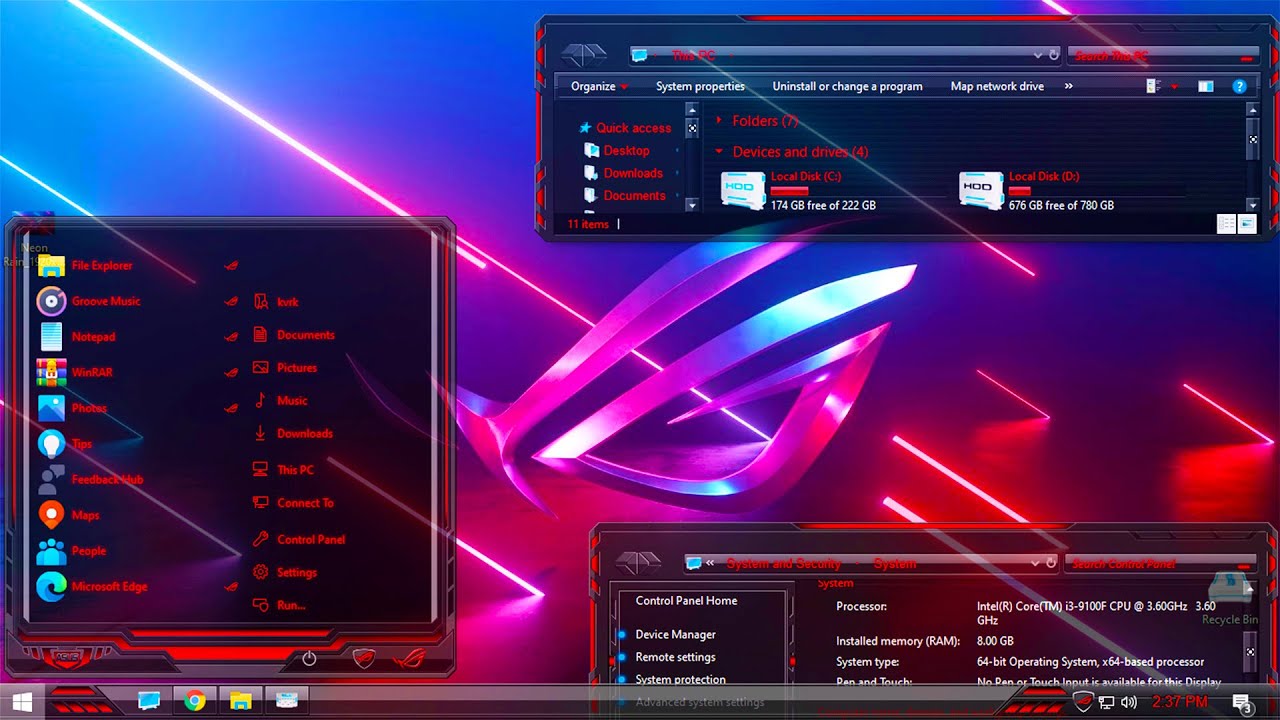Screen dimensions: 1280x720
Task: Launch Microsoft Edge from the start menu
Action: point(109,587)
